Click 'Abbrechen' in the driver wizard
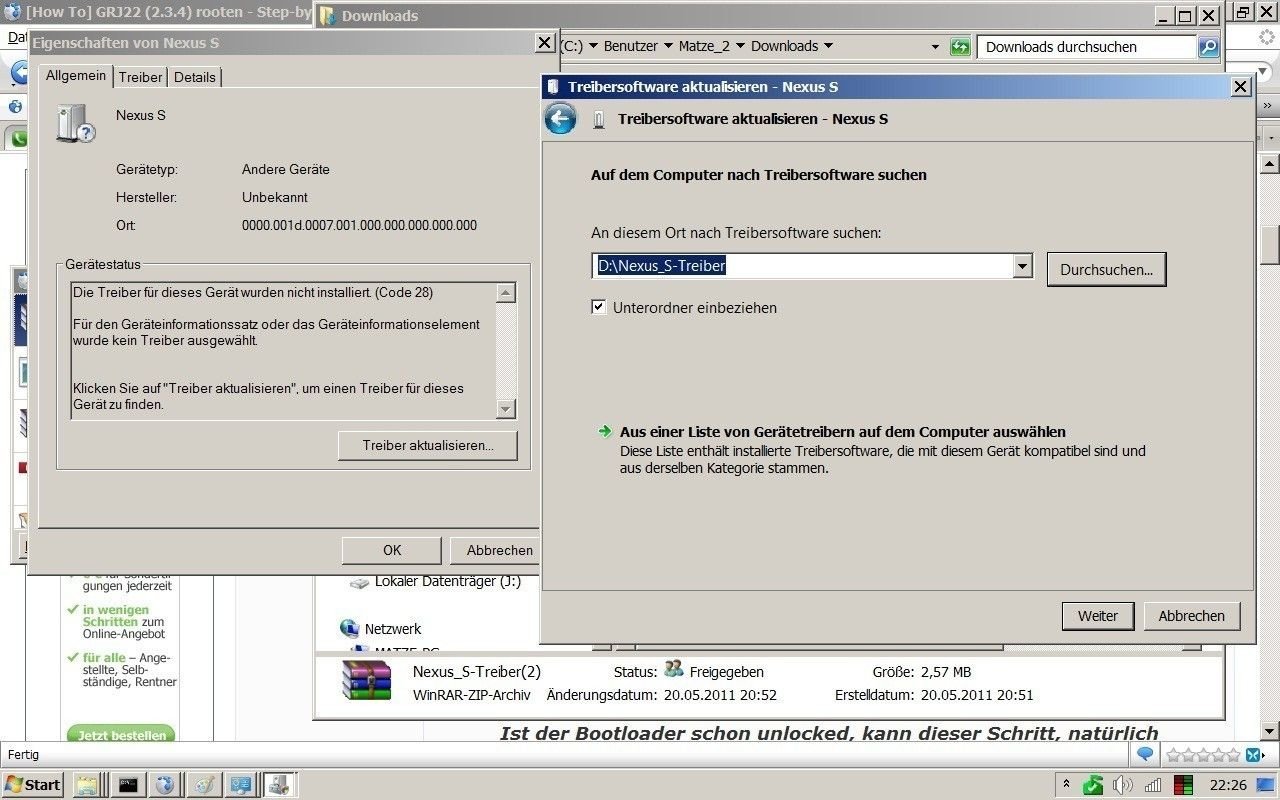1280x800 pixels. (x=1191, y=616)
